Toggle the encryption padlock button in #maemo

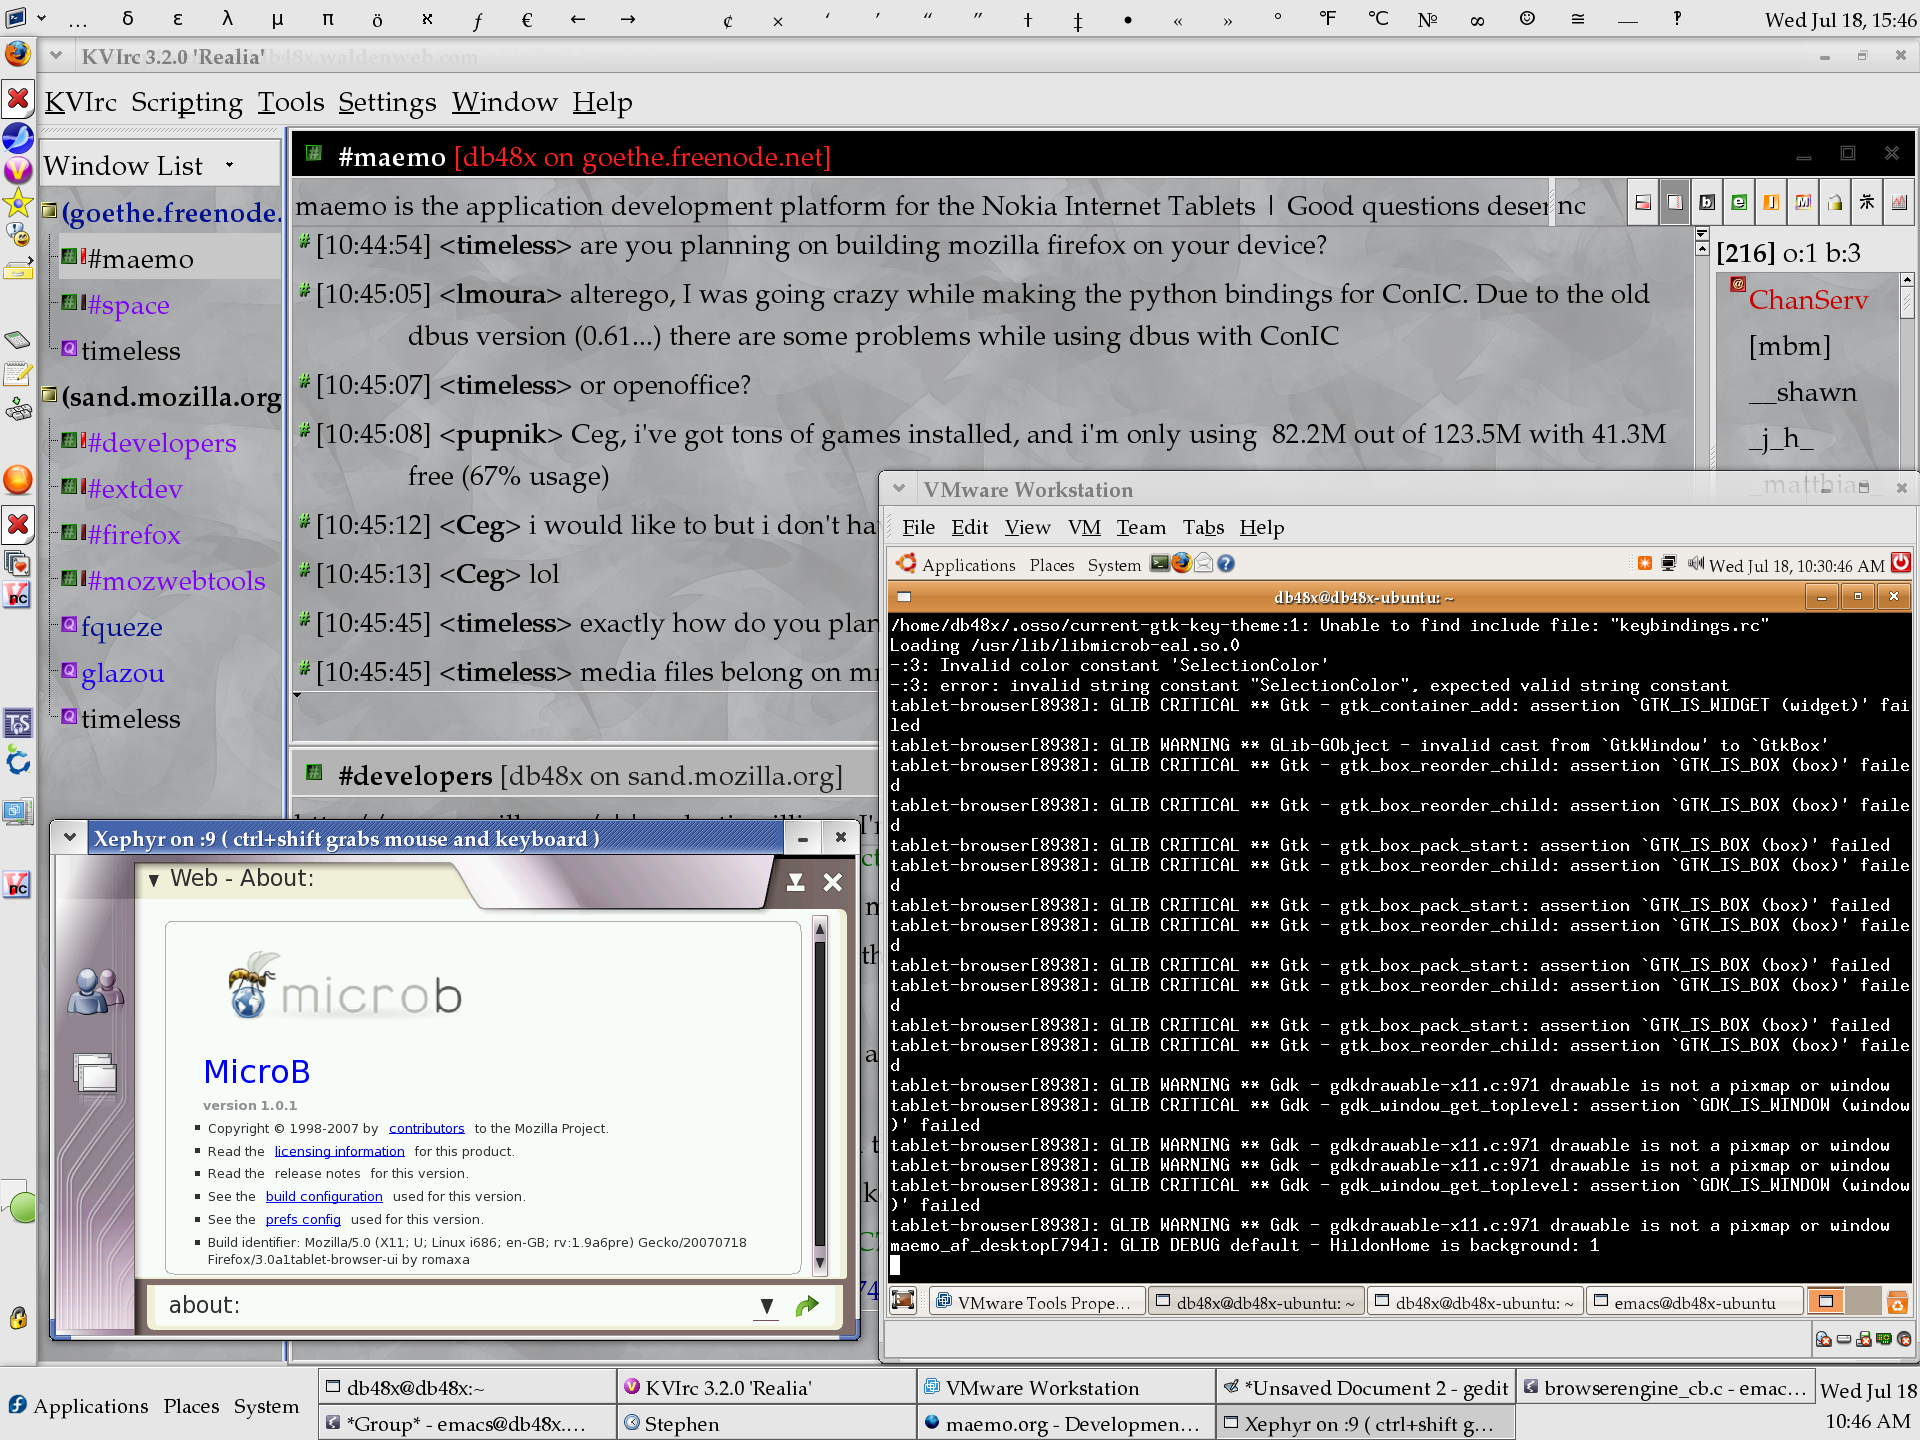1835,203
